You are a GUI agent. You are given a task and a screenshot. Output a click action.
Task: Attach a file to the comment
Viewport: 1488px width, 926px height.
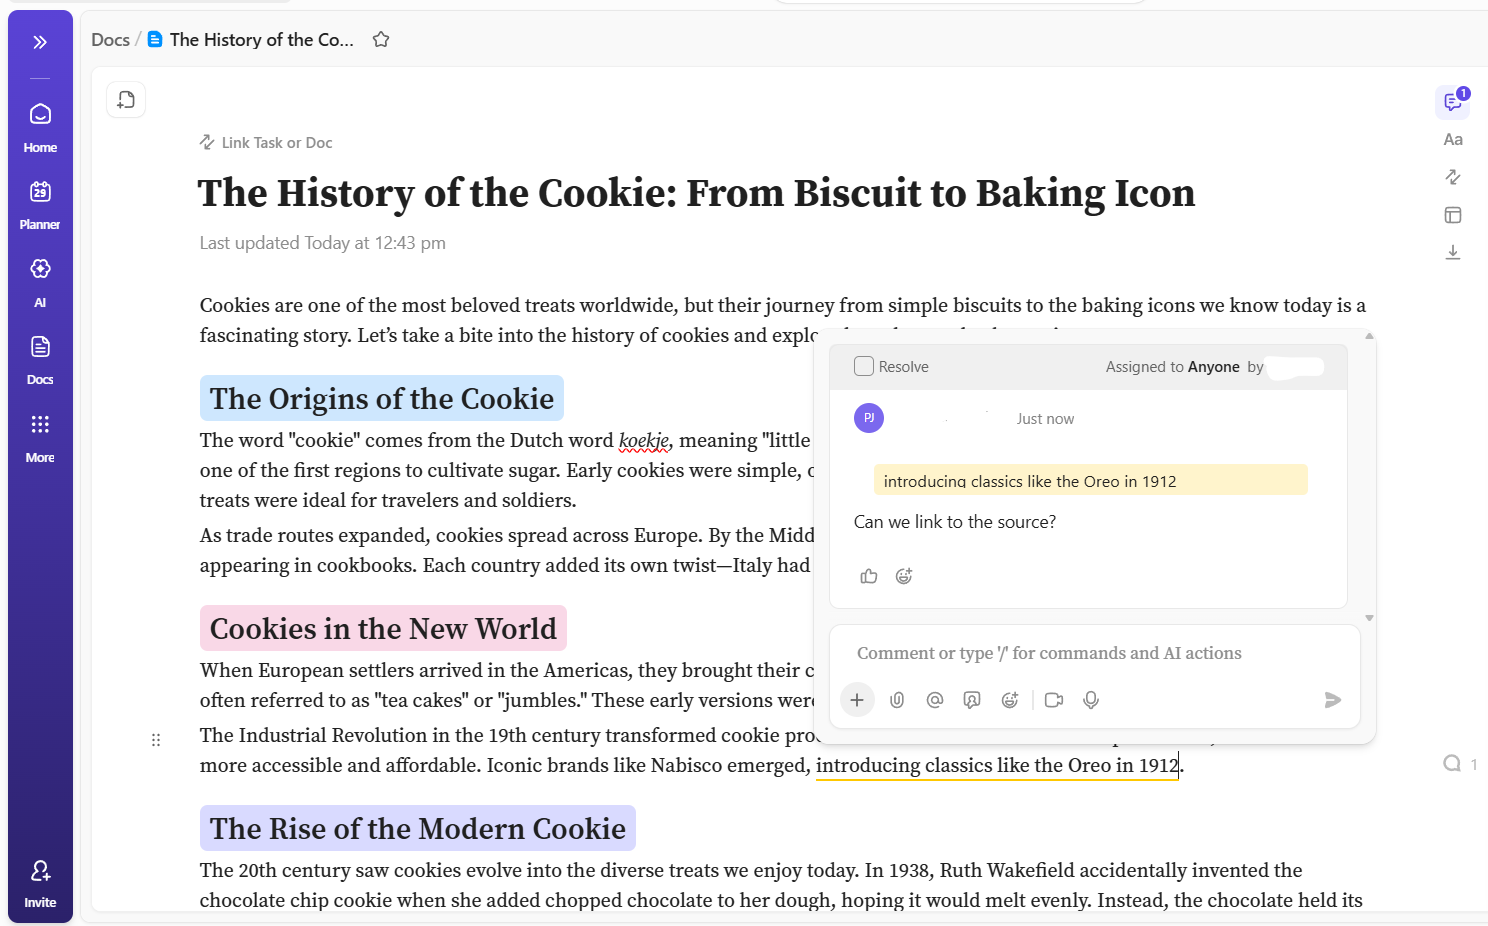pyautogui.click(x=896, y=700)
